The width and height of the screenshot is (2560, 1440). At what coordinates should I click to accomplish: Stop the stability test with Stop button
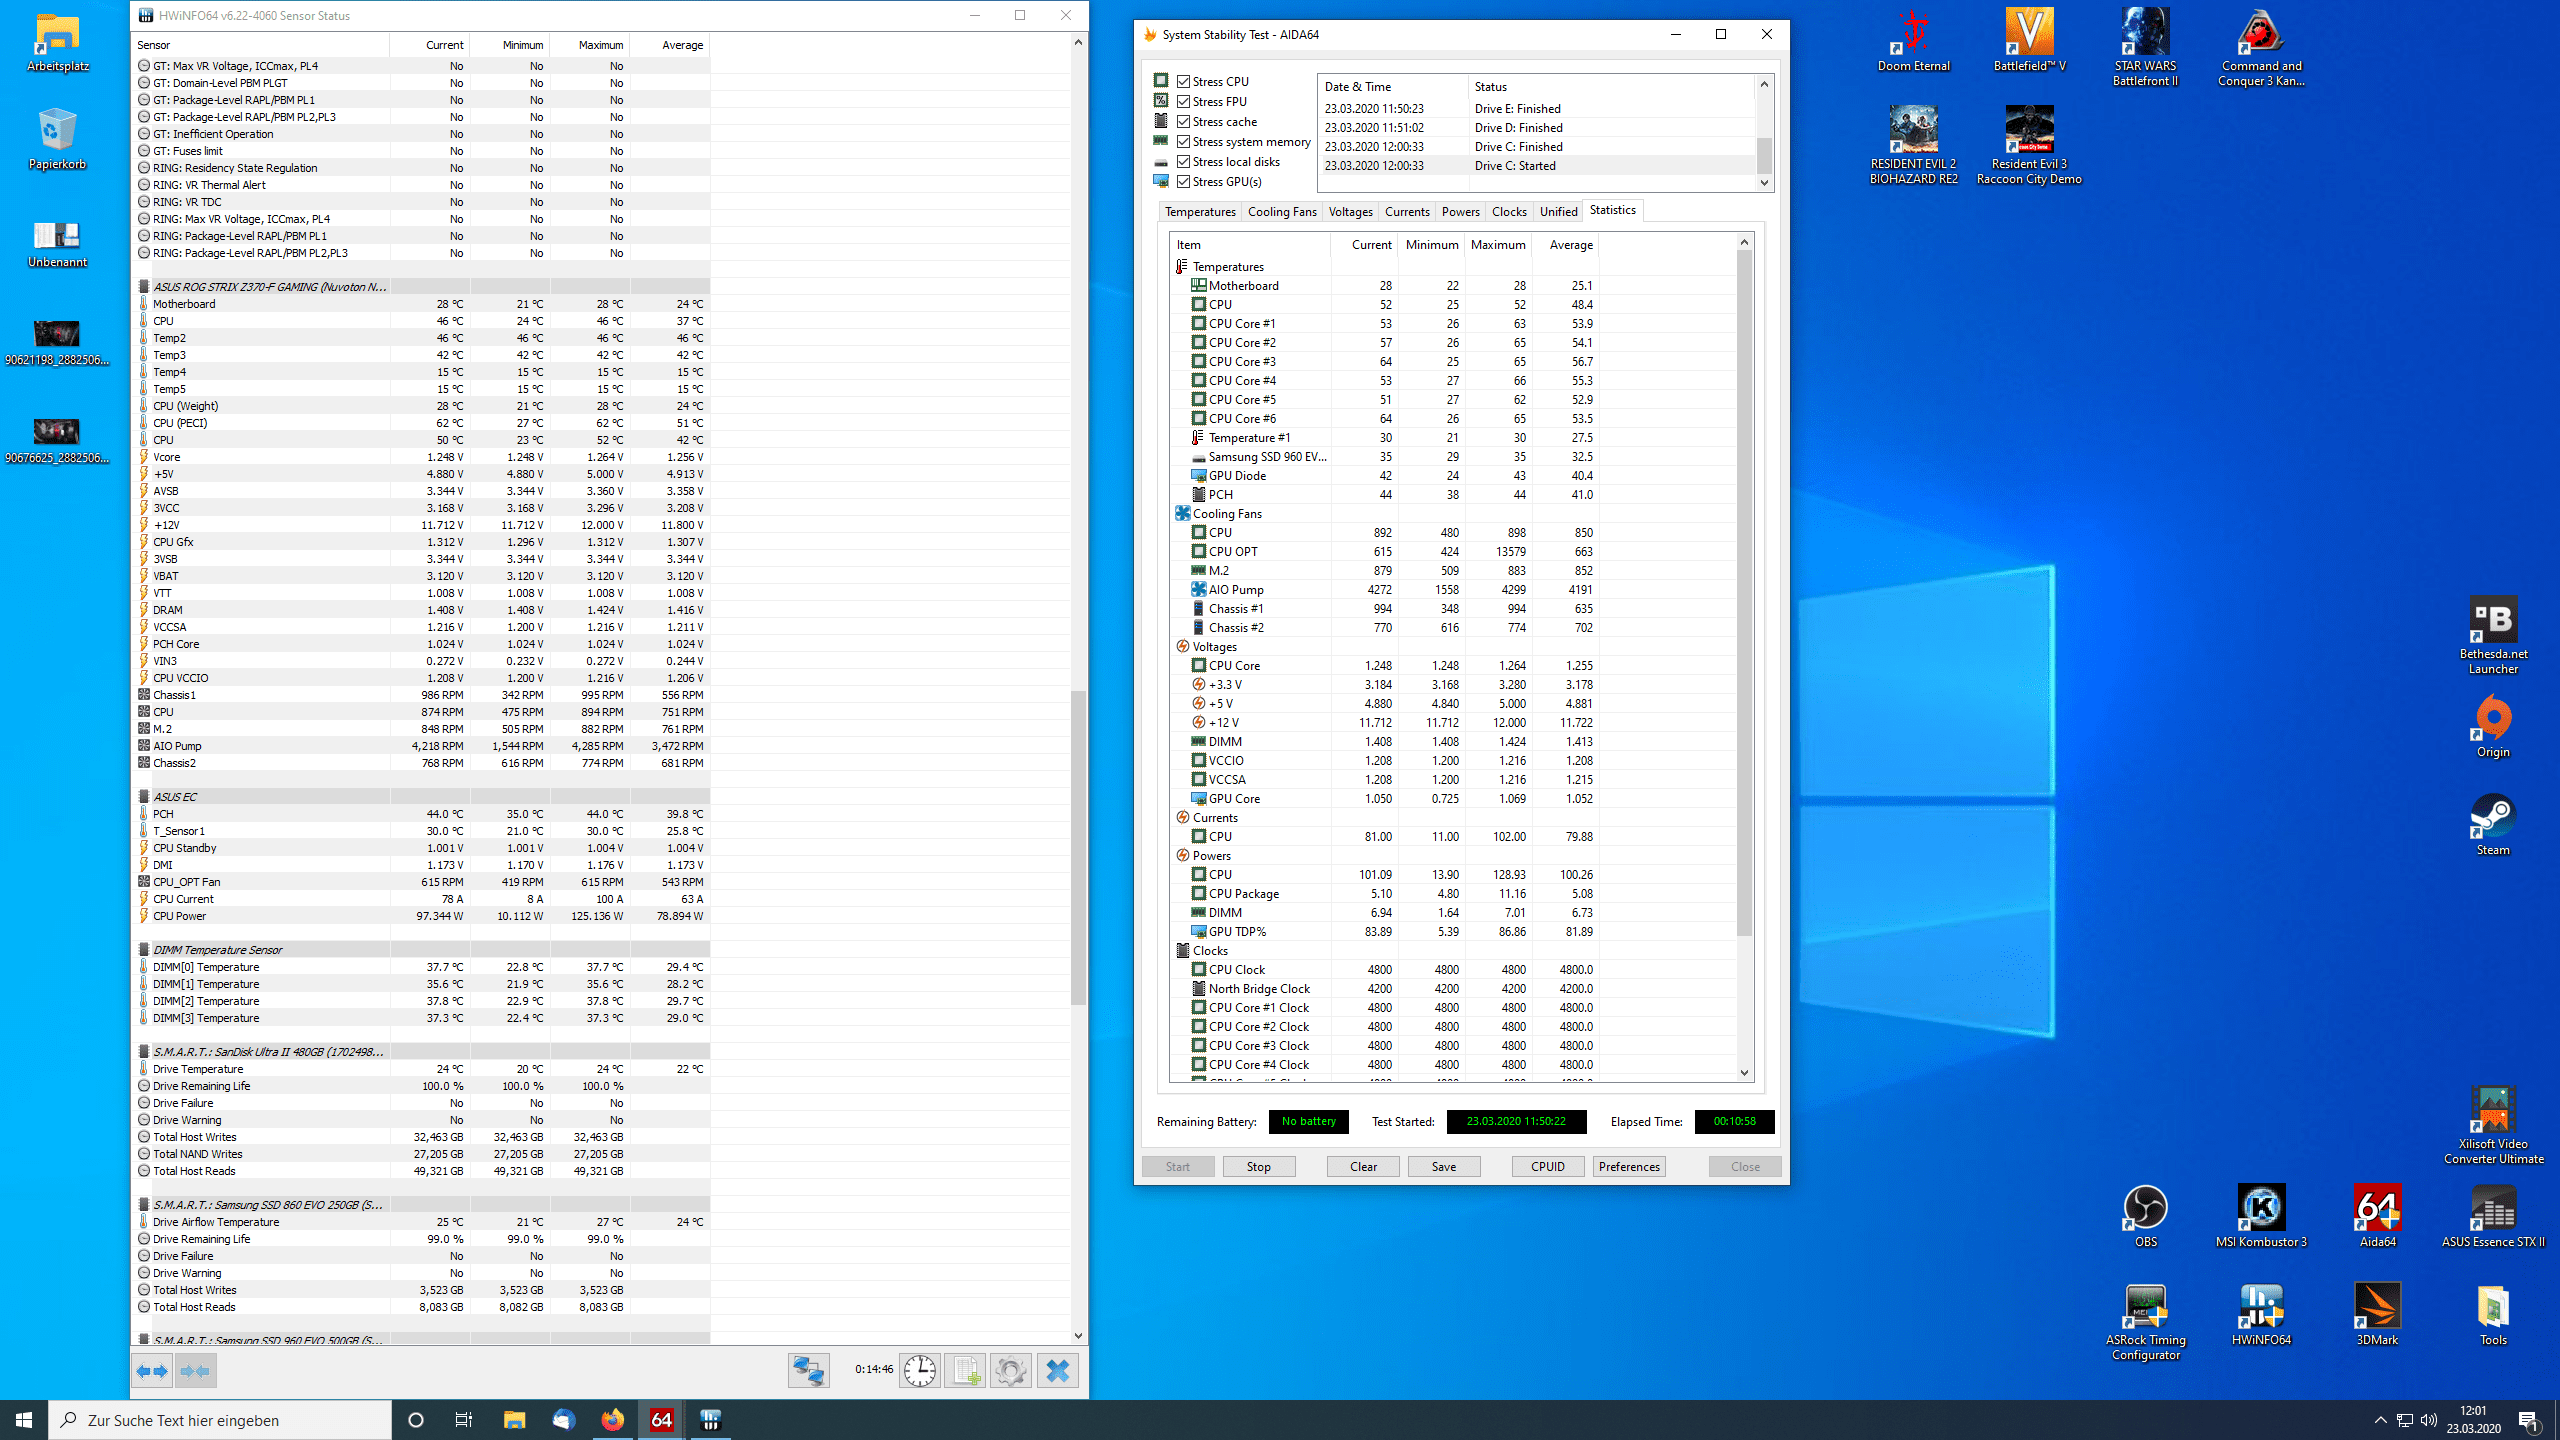1258,1166
